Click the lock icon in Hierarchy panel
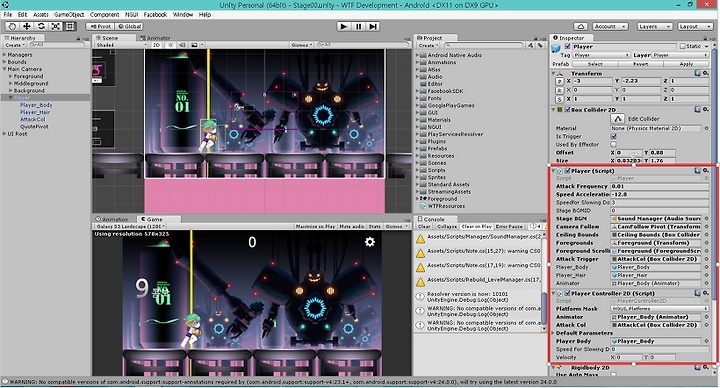Image resolution: width=720 pixels, height=388 pixels. tap(79, 39)
